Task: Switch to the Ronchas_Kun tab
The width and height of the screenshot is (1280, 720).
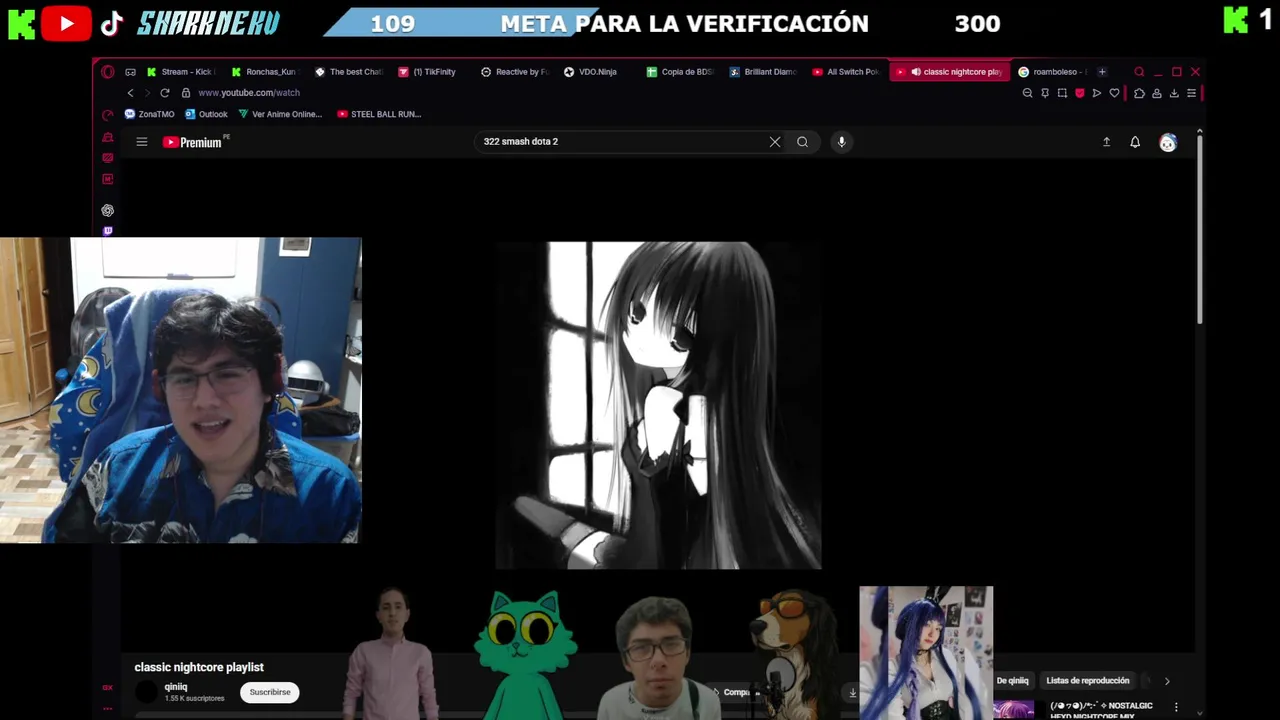Action: pos(264,72)
